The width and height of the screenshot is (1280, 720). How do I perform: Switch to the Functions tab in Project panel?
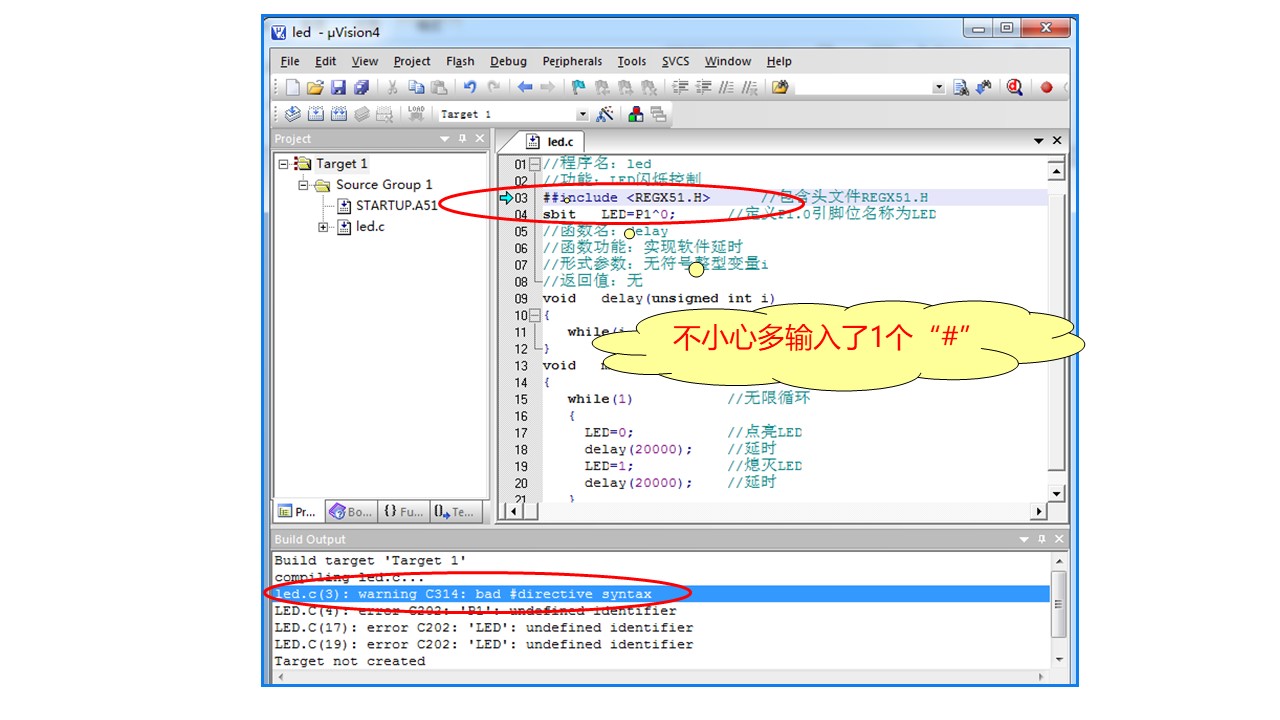tap(404, 512)
